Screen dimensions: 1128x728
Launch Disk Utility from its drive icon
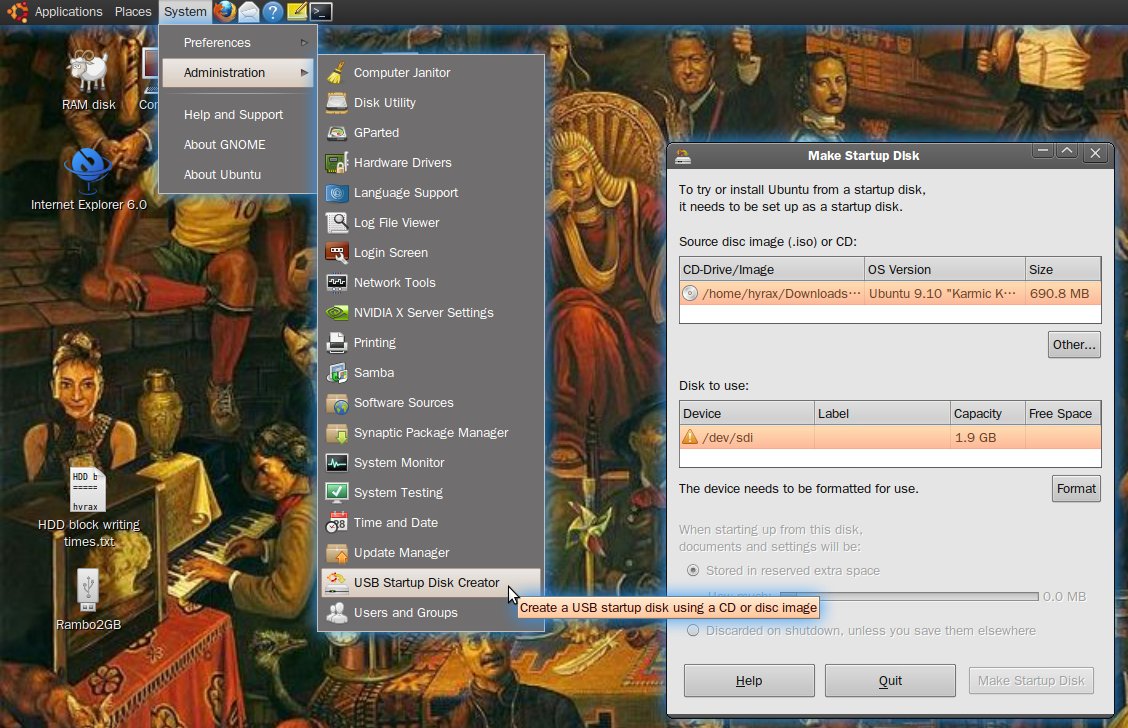pyautogui.click(x=336, y=103)
